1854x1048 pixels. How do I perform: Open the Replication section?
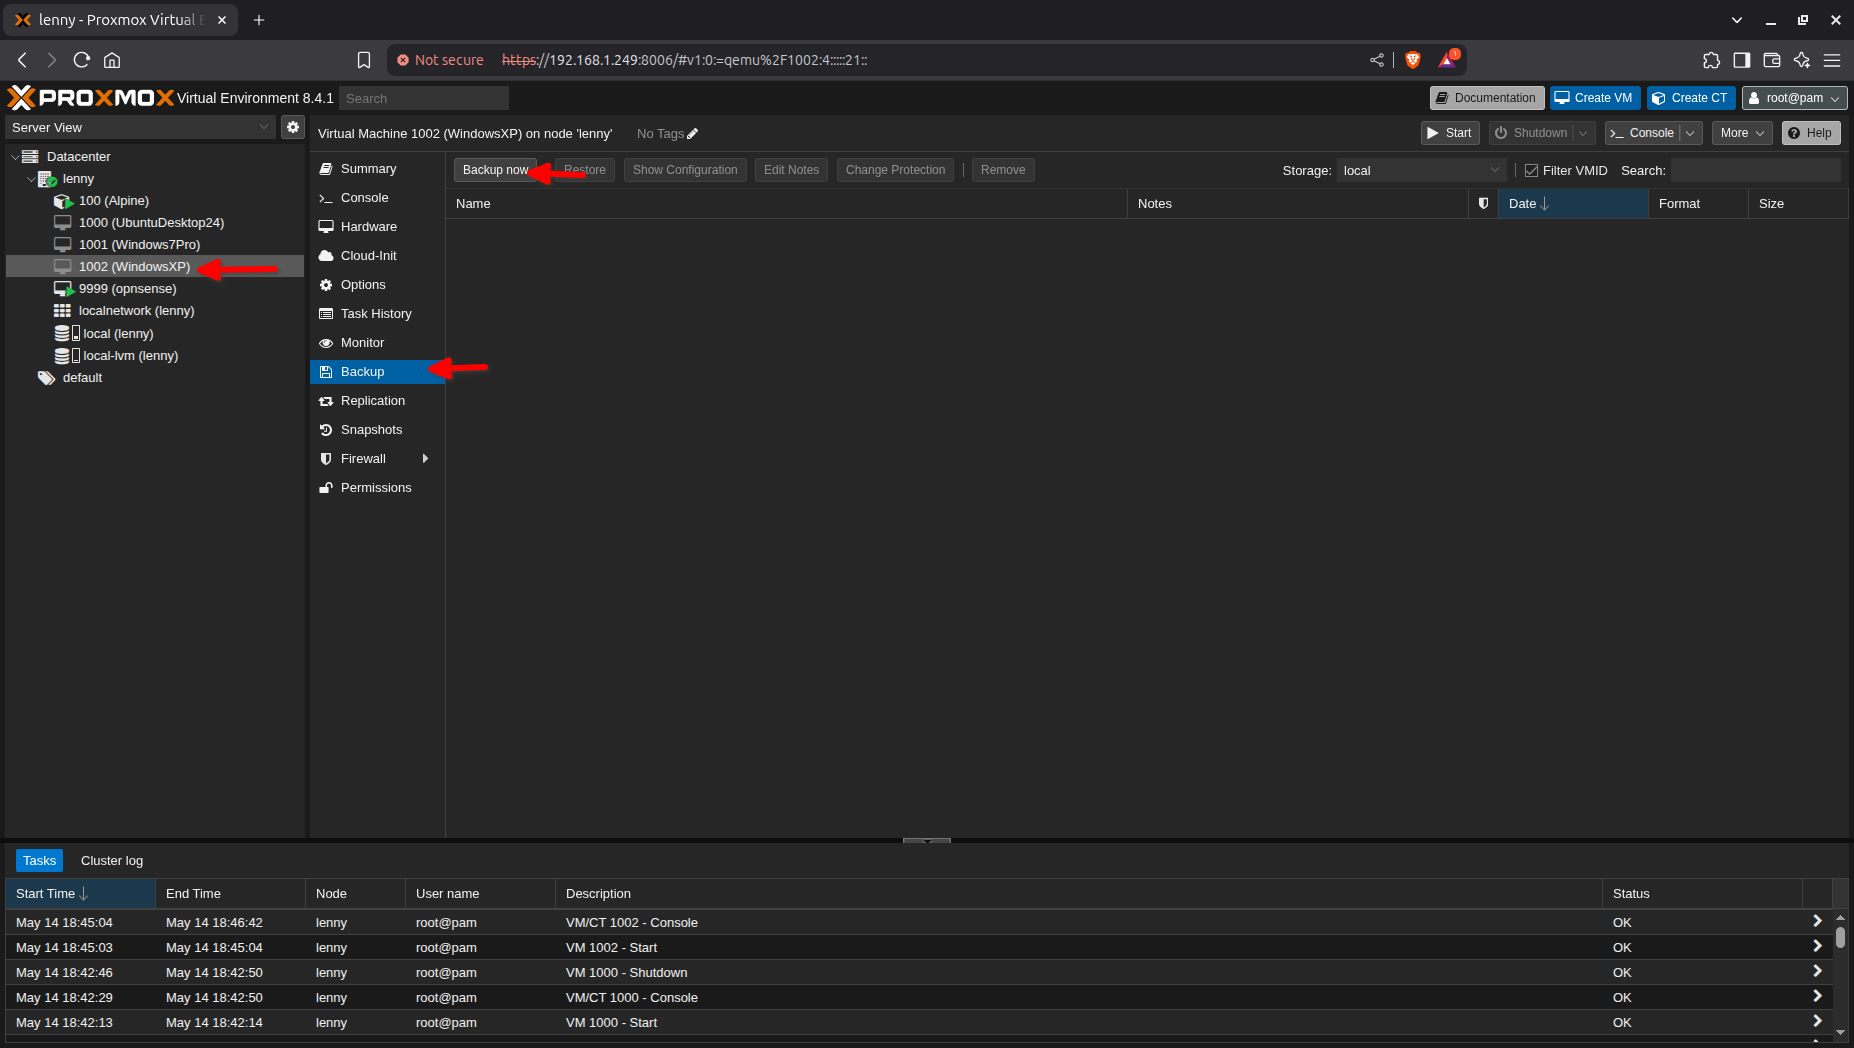pos(377,401)
